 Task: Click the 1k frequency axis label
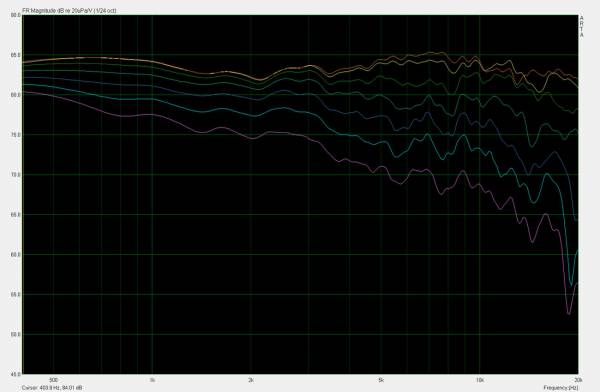152,380
